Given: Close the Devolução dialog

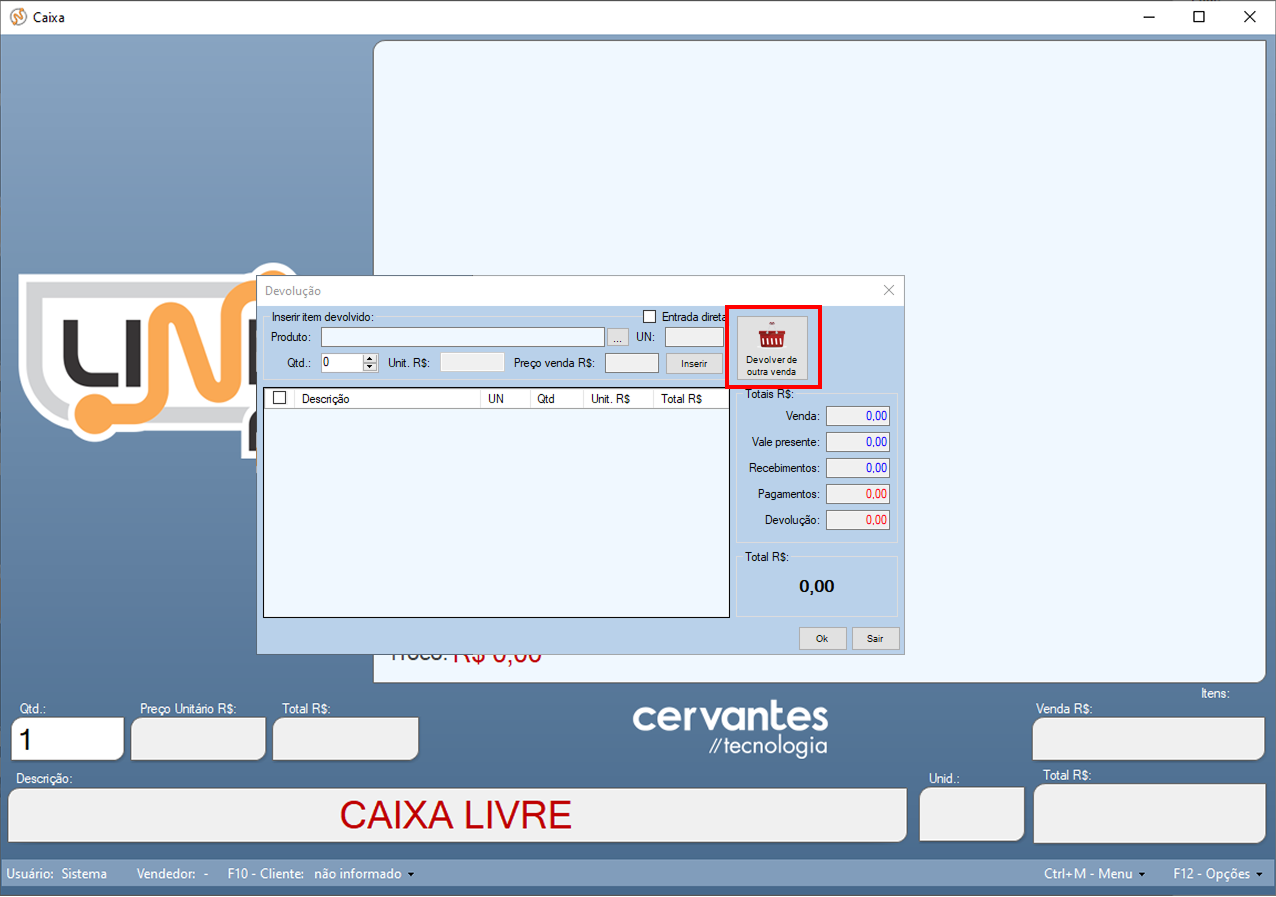Looking at the screenshot, I should [x=889, y=290].
